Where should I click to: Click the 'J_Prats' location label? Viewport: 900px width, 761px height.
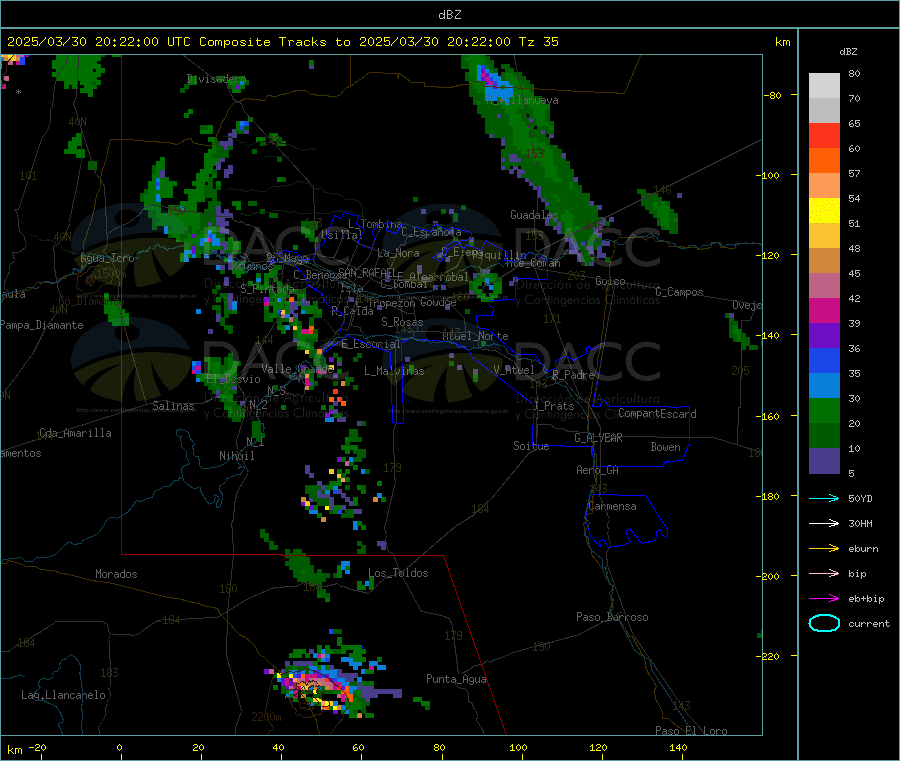point(553,405)
